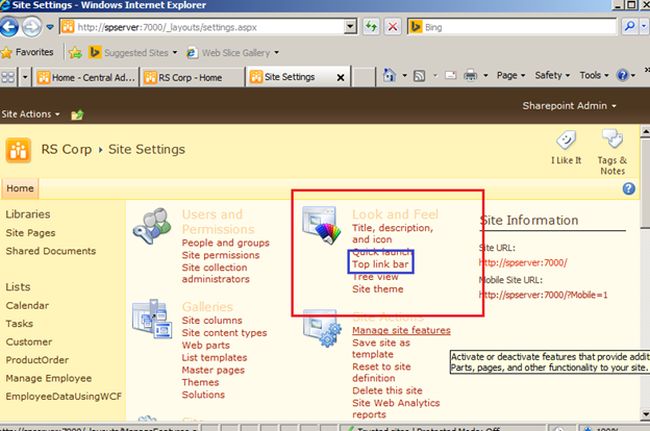The height and width of the screenshot is (431, 650).
Task: Click the Print icon
Action: (470, 75)
